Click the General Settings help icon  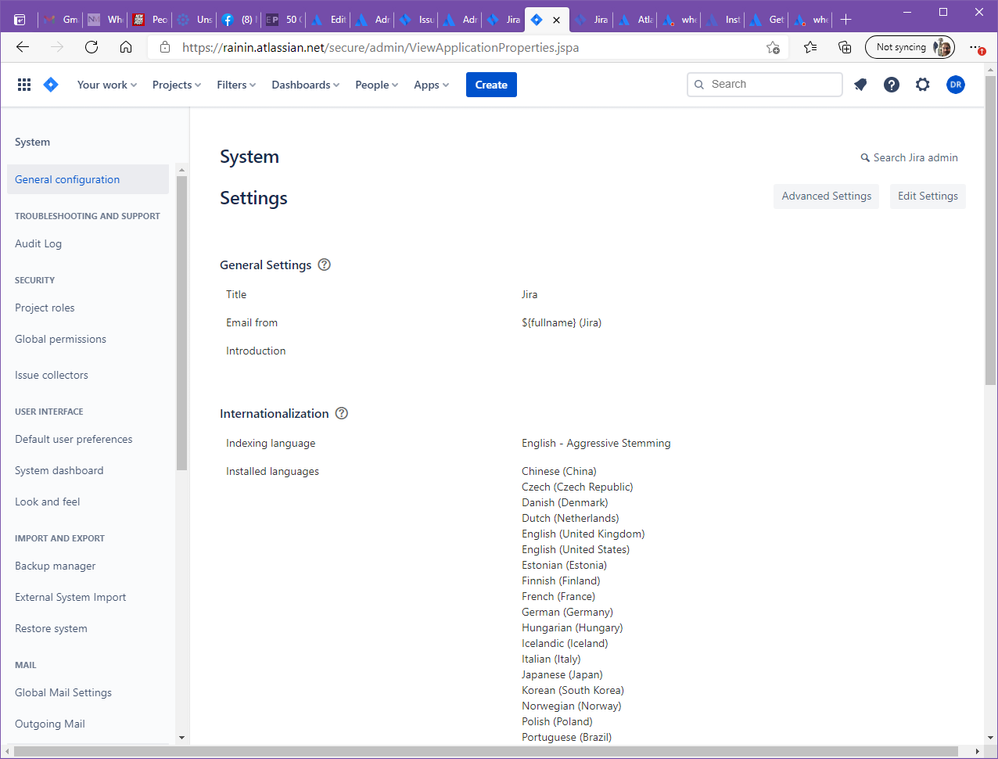pos(324,265)
